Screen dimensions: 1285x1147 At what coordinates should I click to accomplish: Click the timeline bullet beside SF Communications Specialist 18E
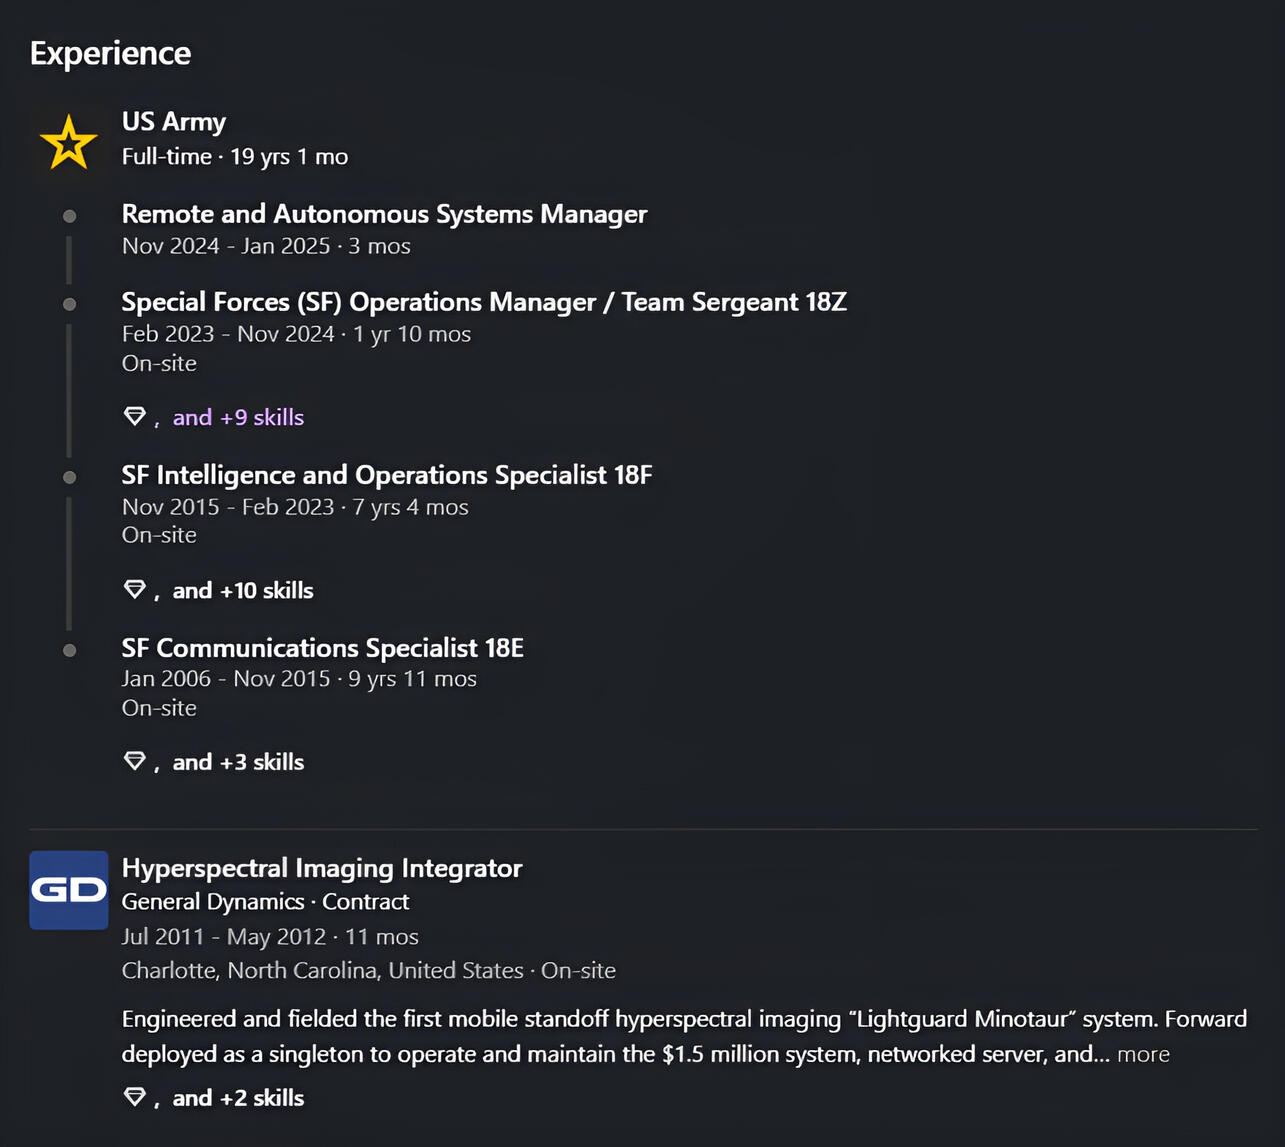(x=69, y=650)
